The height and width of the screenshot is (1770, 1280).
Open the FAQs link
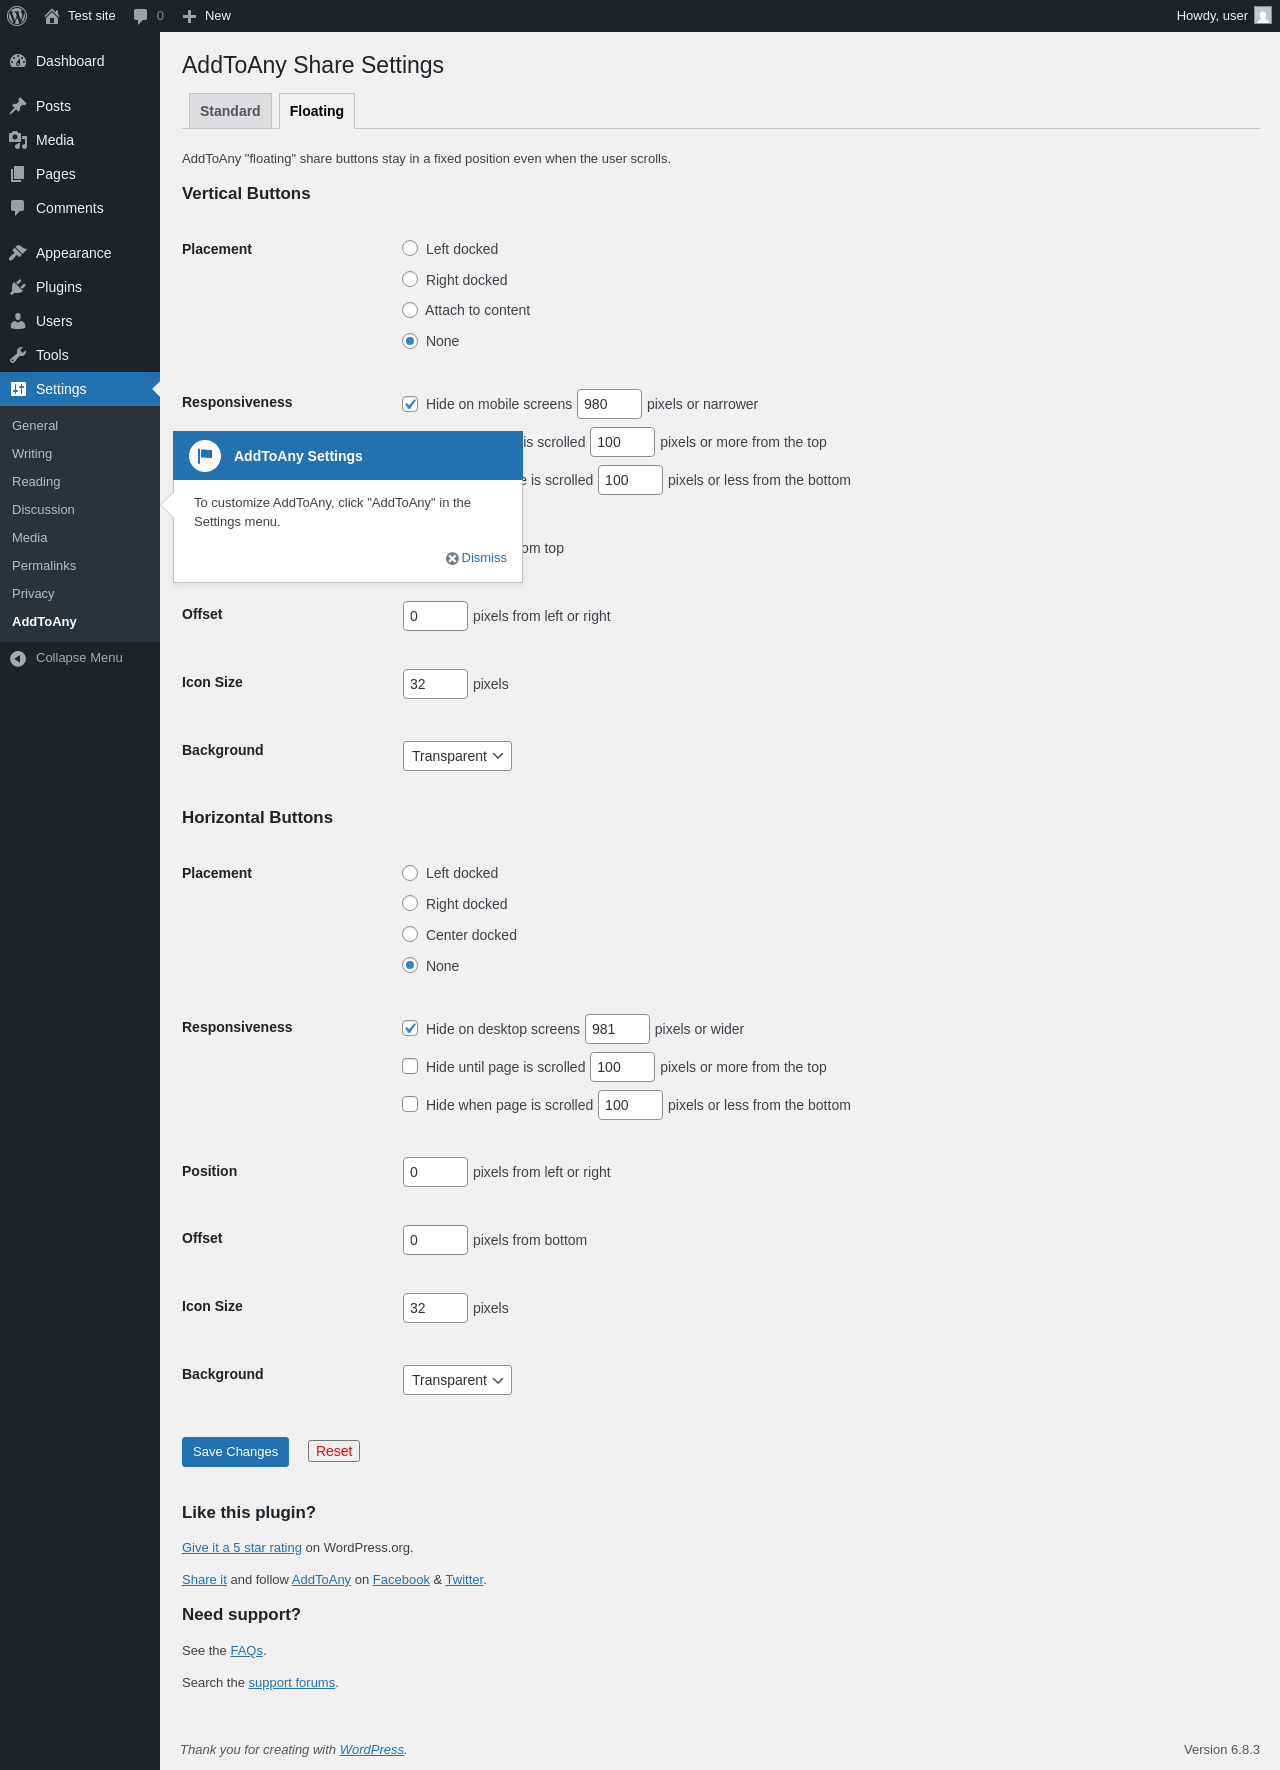[247, 1651]
